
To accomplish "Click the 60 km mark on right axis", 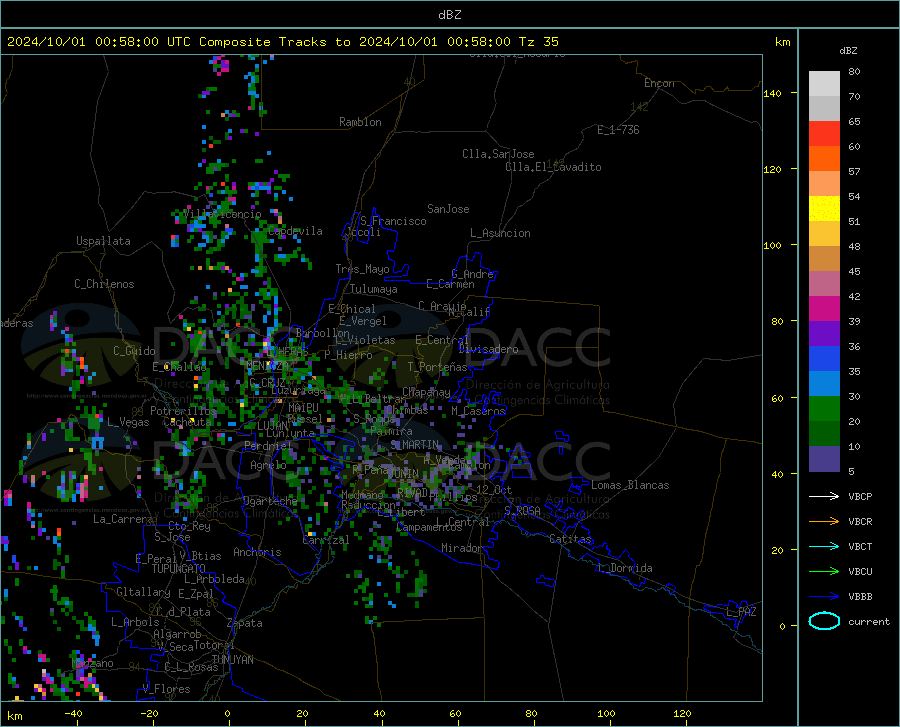I will [x=777, y=398].
